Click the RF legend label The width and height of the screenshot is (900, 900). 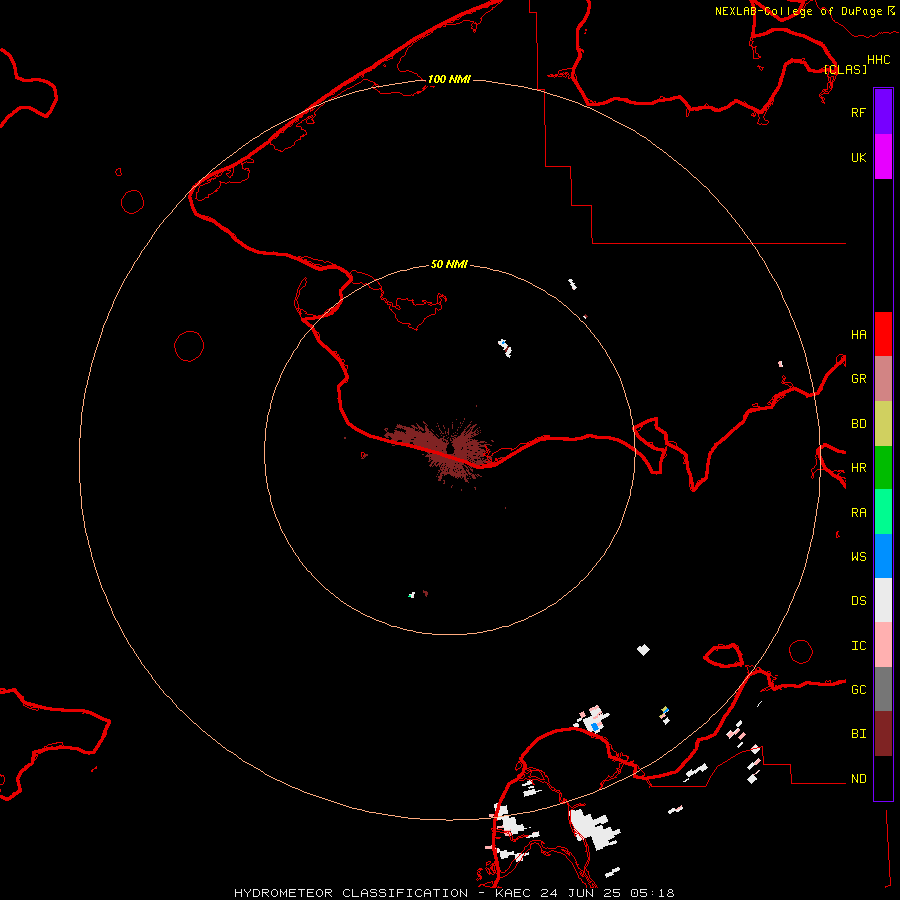pyautogui.click(x=858, y=112)
